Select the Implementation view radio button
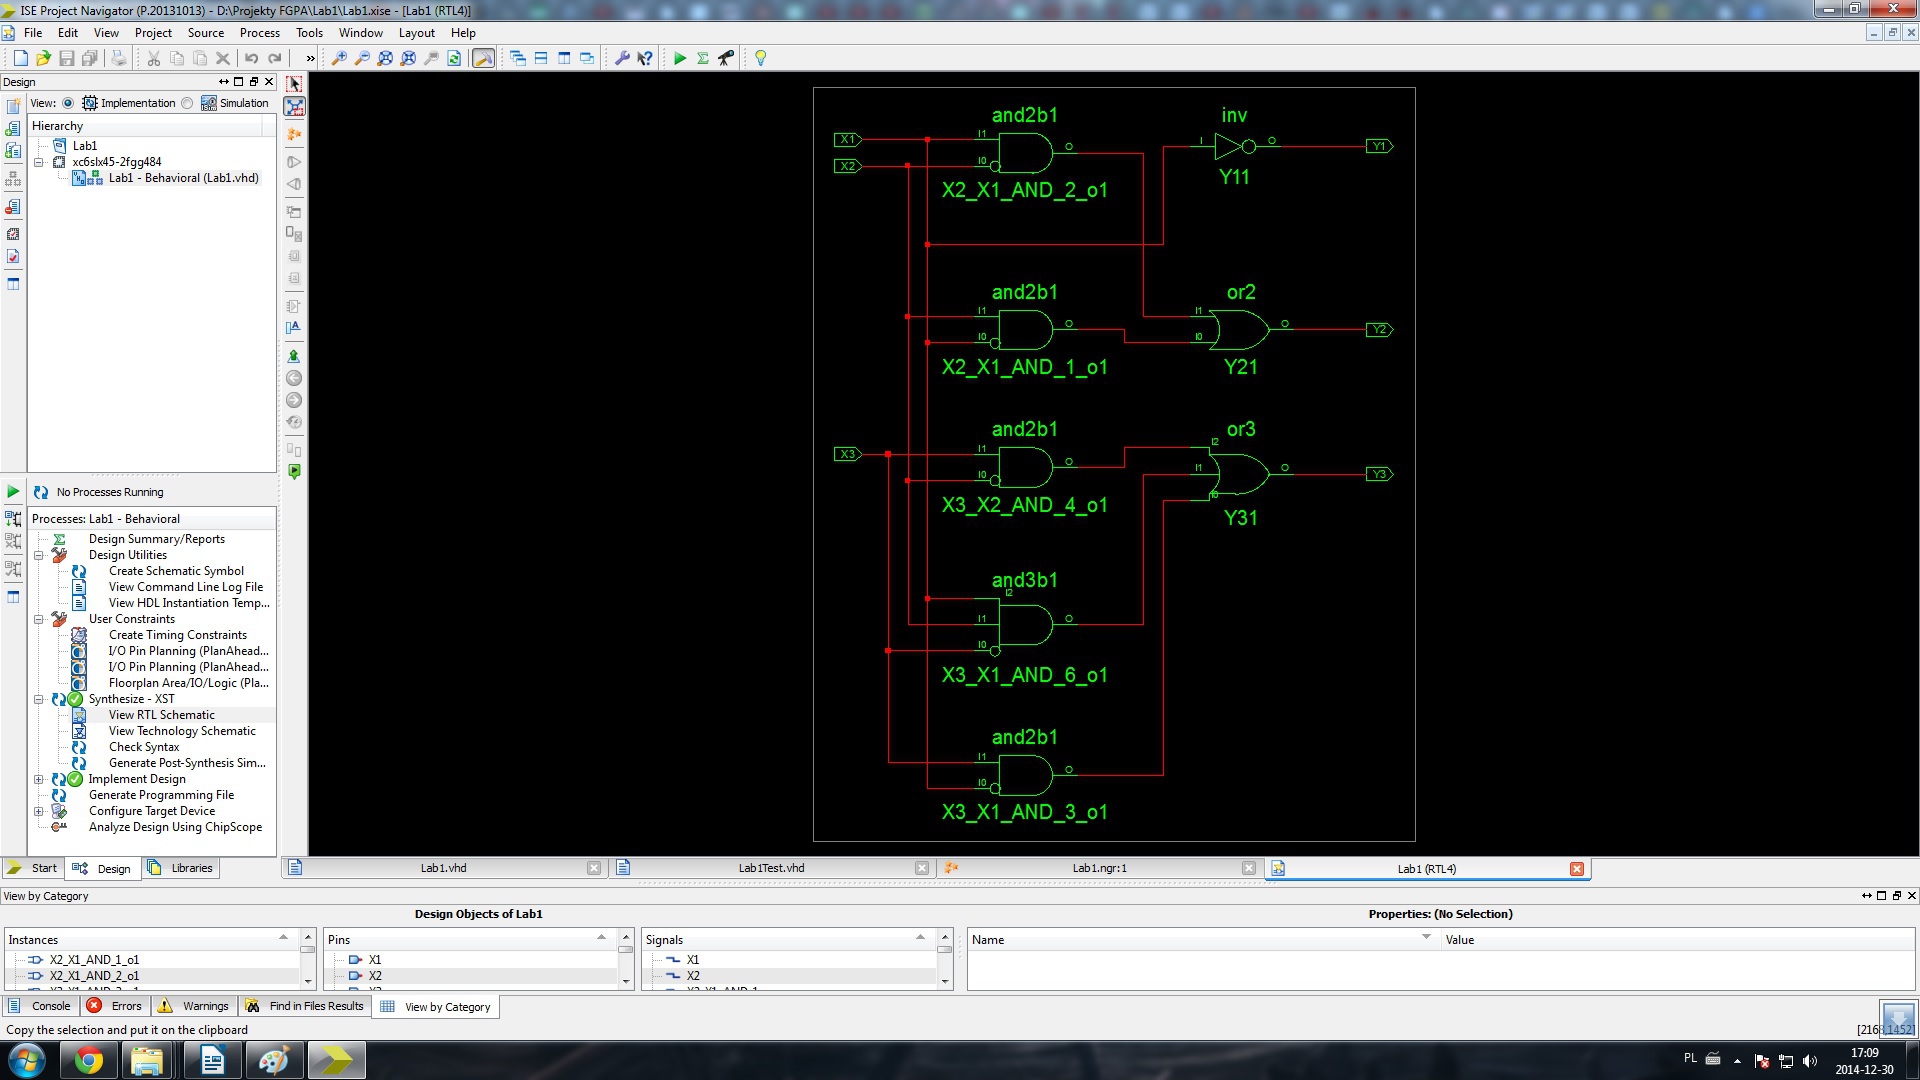Screen dimensions: 1920x1080 click(68, 103)
